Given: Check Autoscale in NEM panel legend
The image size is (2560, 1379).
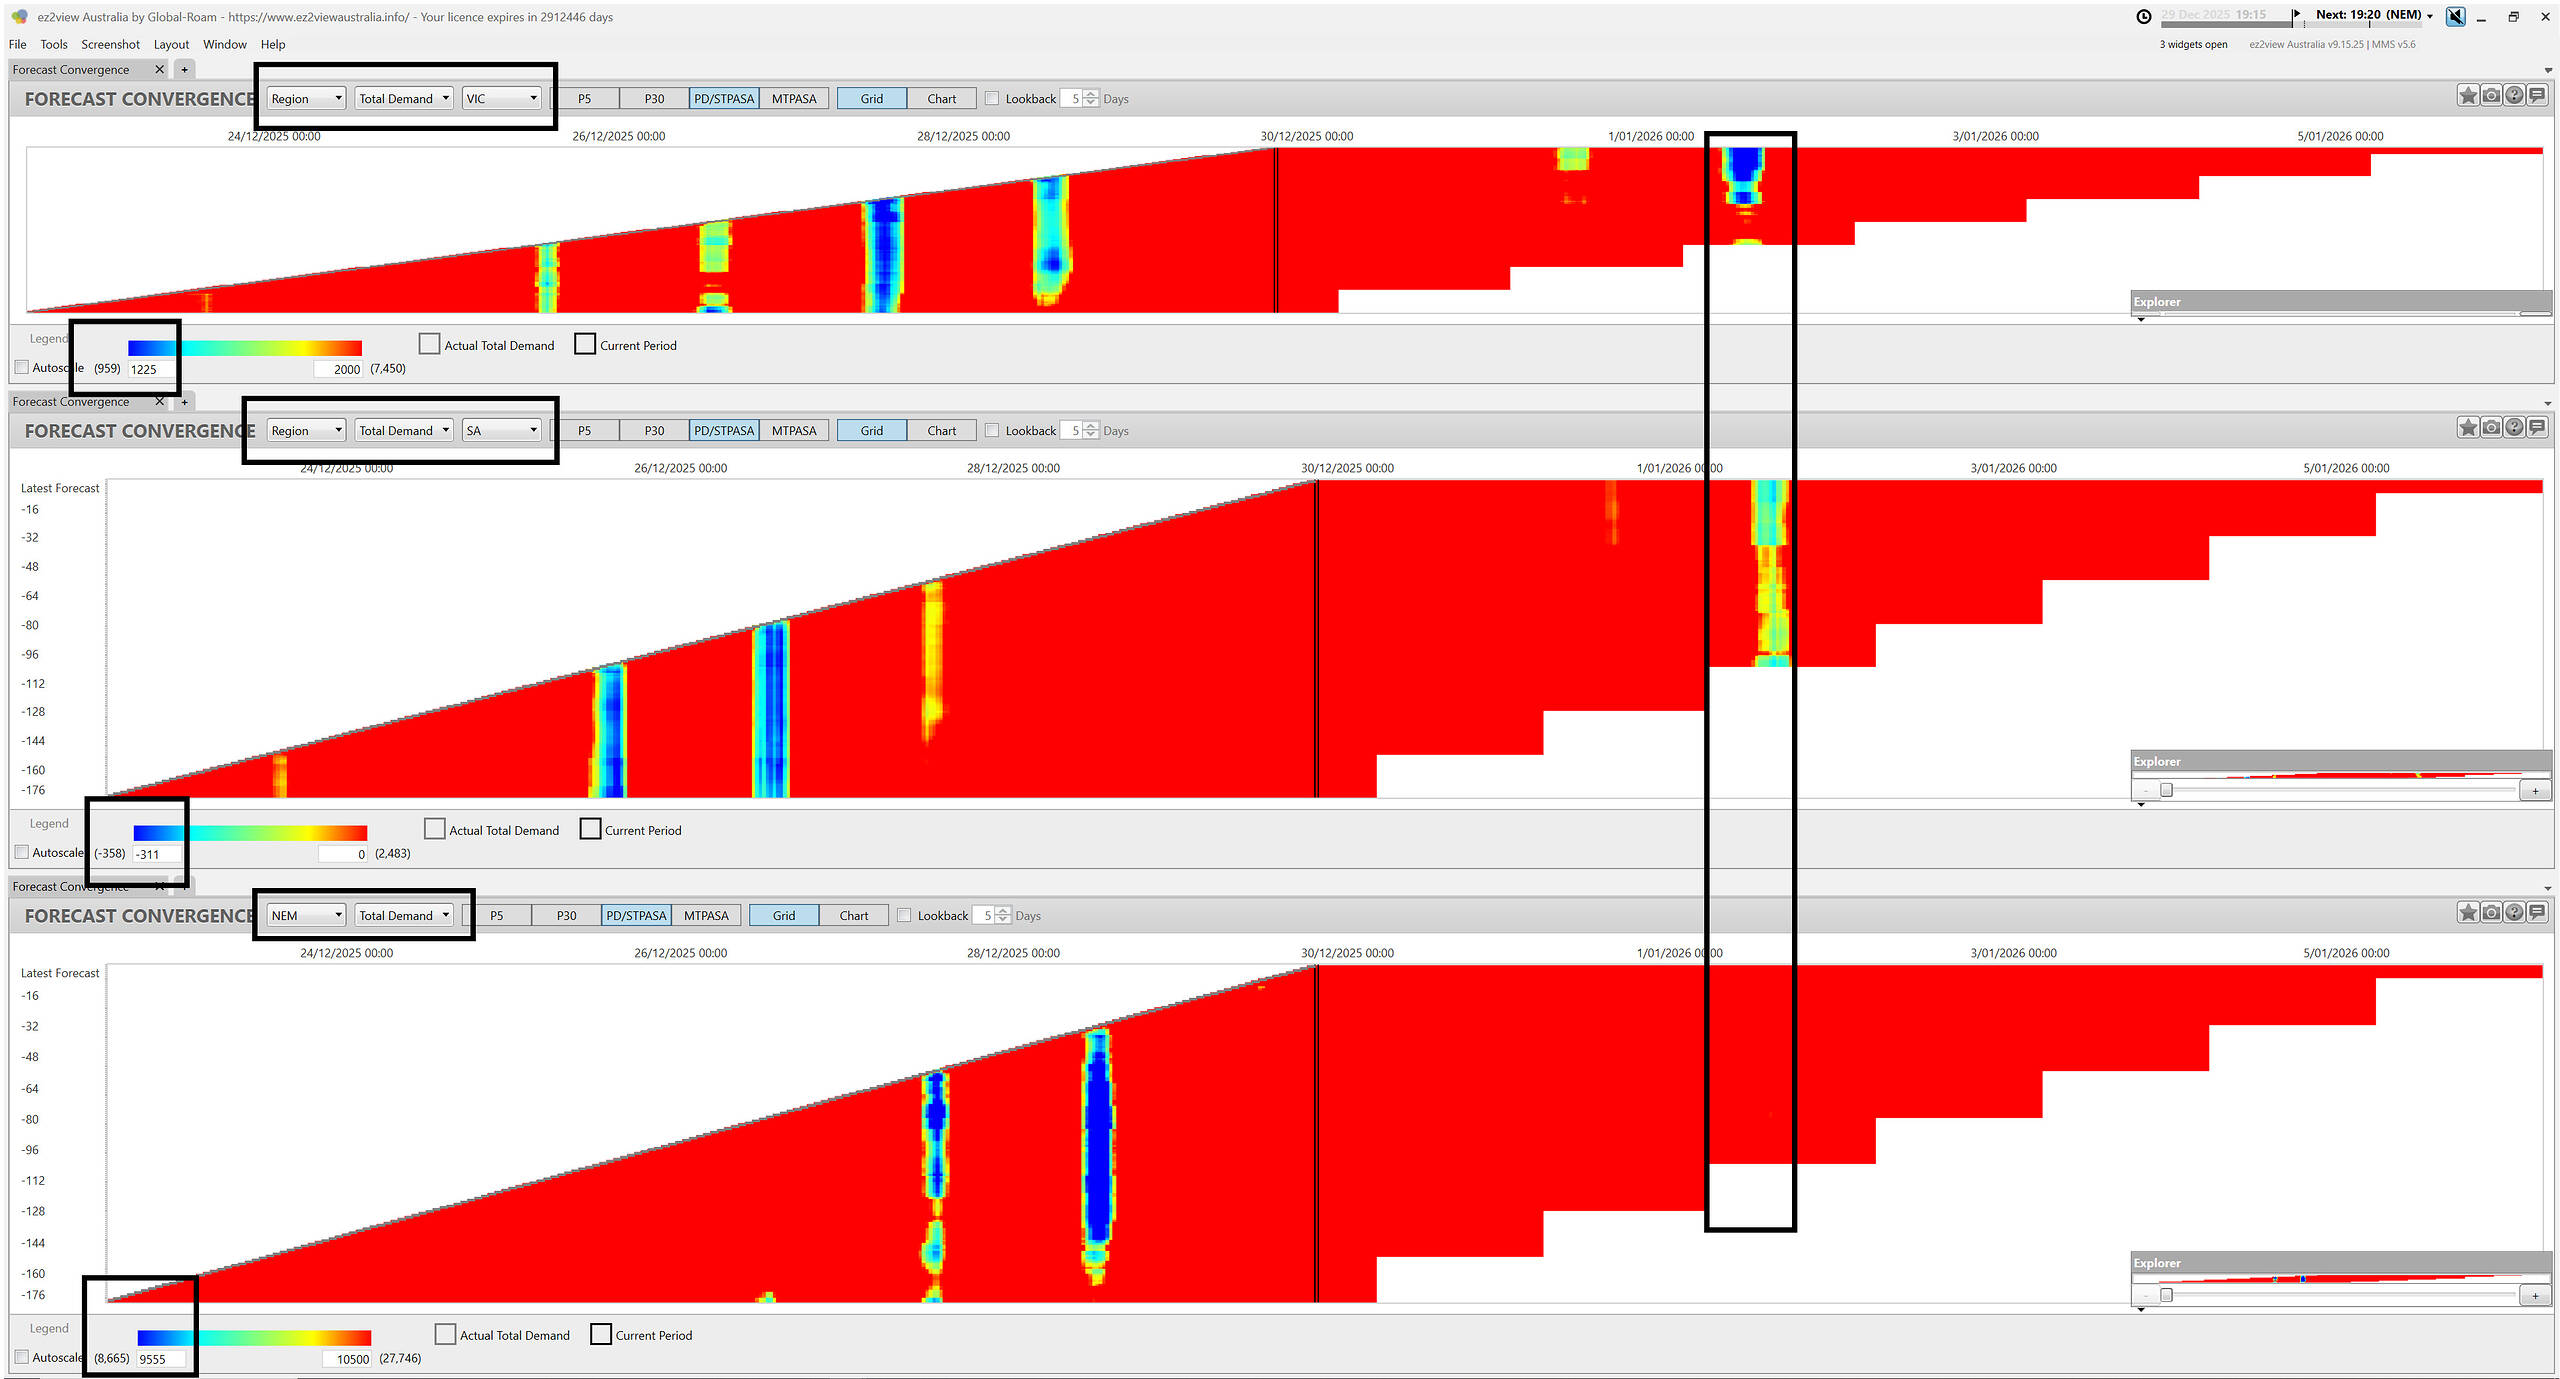Looking at the screenshot, I should (x=22, y=1358).
